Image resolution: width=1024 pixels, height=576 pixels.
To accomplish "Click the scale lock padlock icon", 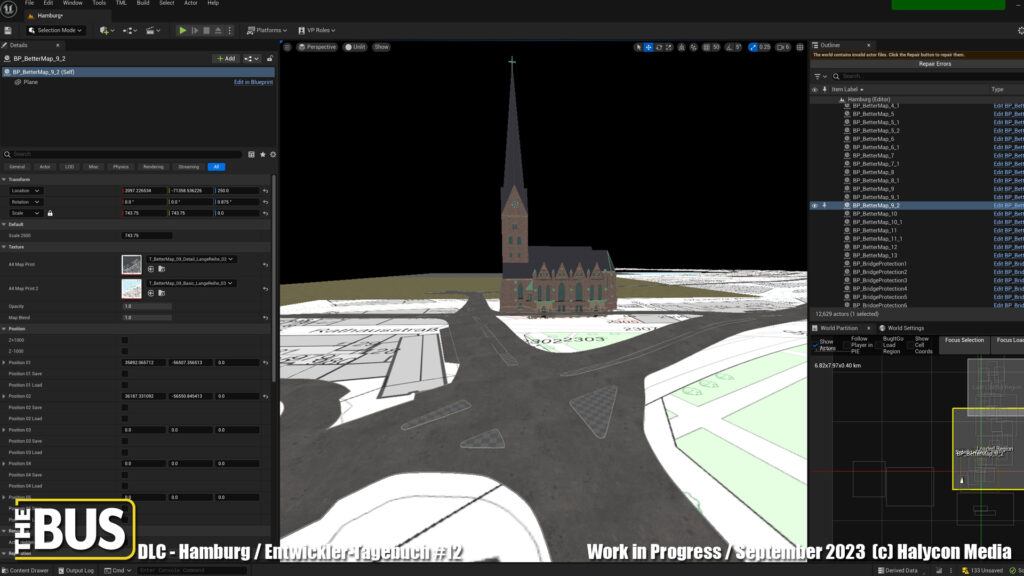I will pyautogui.click(x=49, y=213).
